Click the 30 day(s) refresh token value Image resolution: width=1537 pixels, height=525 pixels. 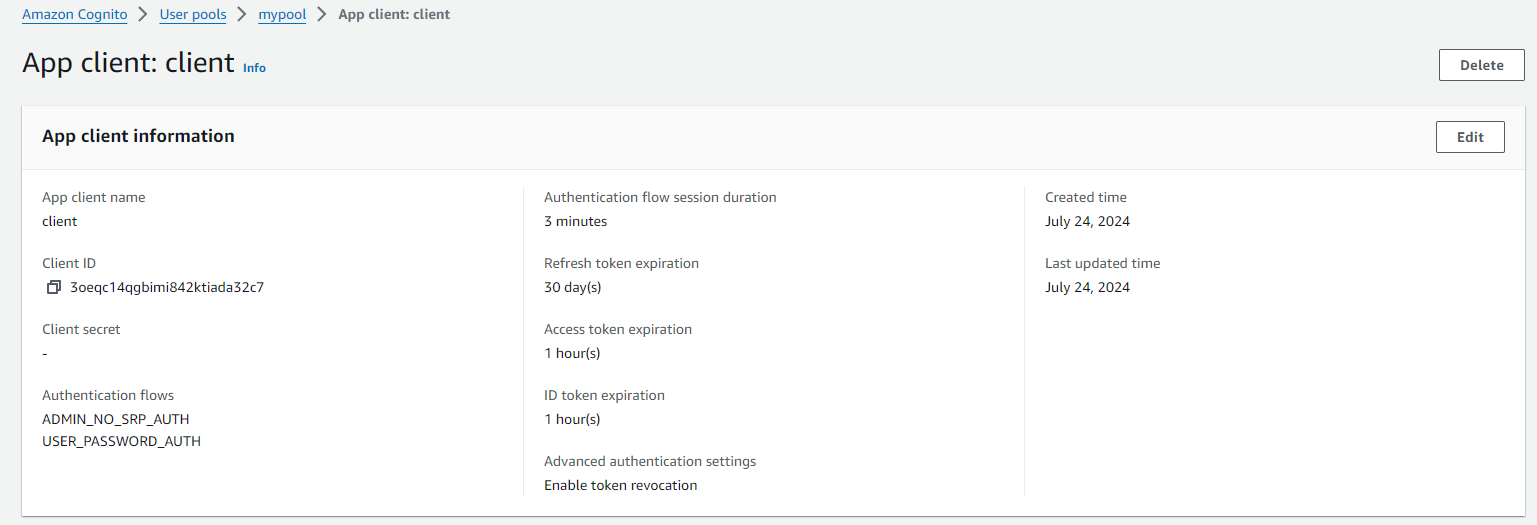pos(573,287)
